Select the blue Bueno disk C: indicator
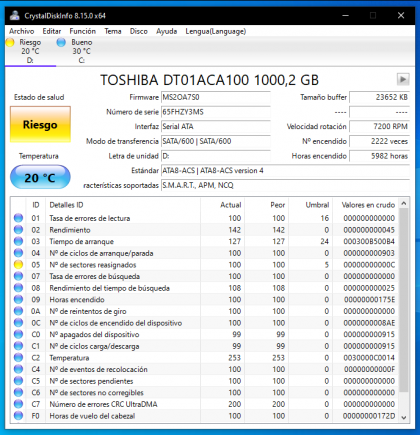The height and width of the screenshot is (435, 420). pos(61,42)
